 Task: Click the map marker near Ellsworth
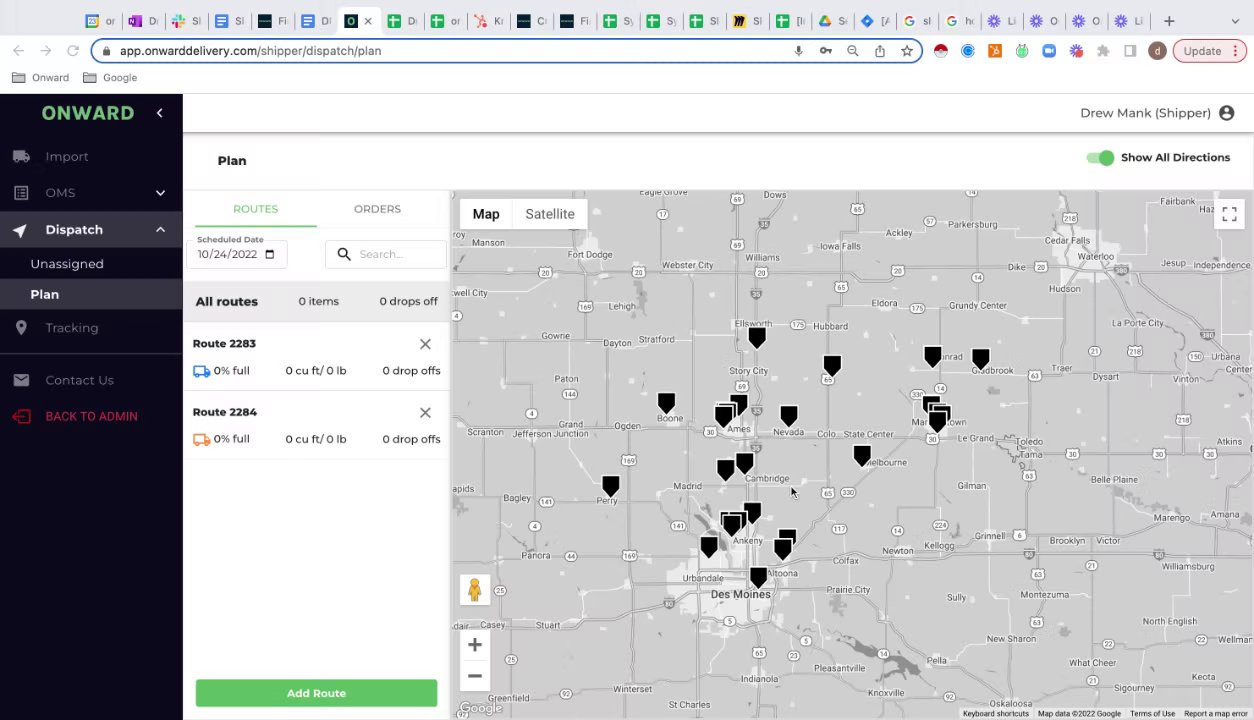757,337
